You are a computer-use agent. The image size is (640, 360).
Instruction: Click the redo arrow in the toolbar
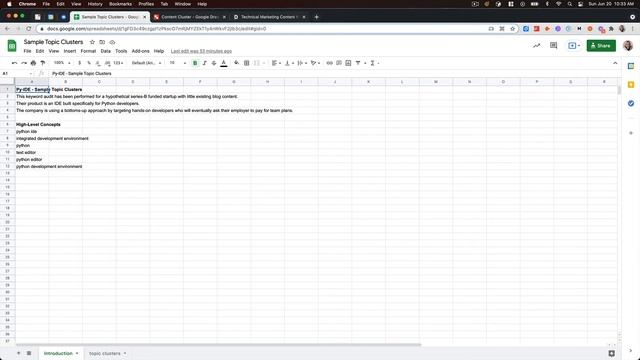click(24, 63)
